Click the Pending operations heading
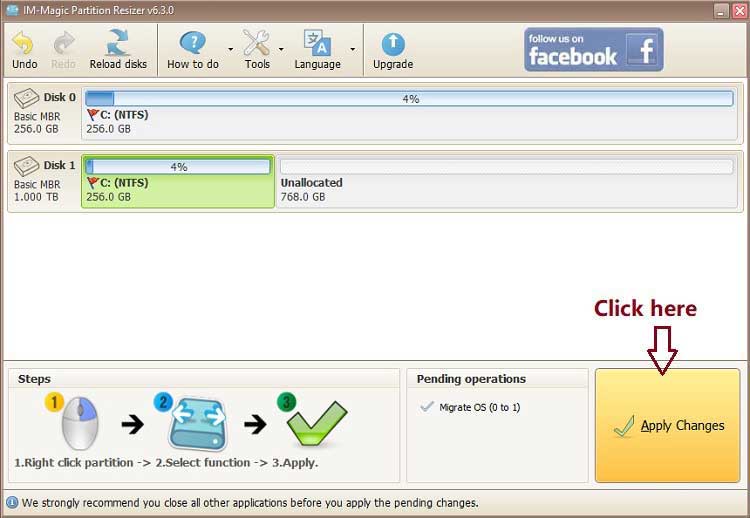750x518 pixels. [x=471, y=379]
